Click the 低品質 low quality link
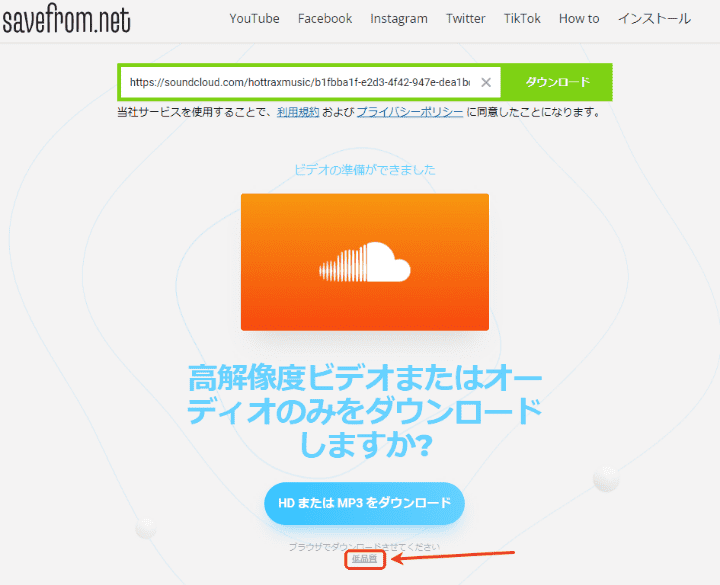This screenshot has width=720, height=585. (365, 559)
